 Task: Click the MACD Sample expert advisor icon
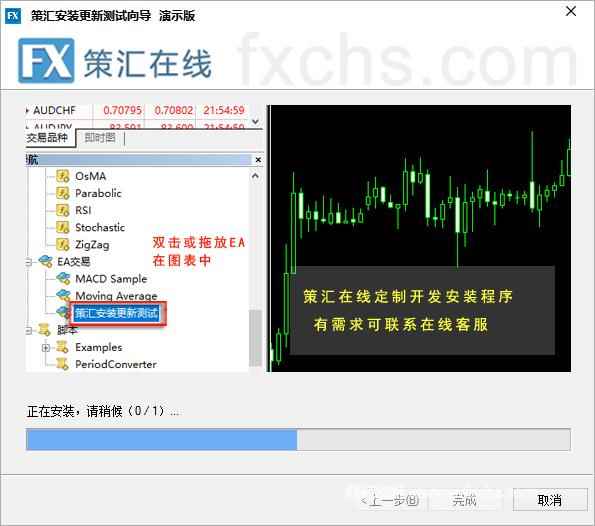coord(63,279)
